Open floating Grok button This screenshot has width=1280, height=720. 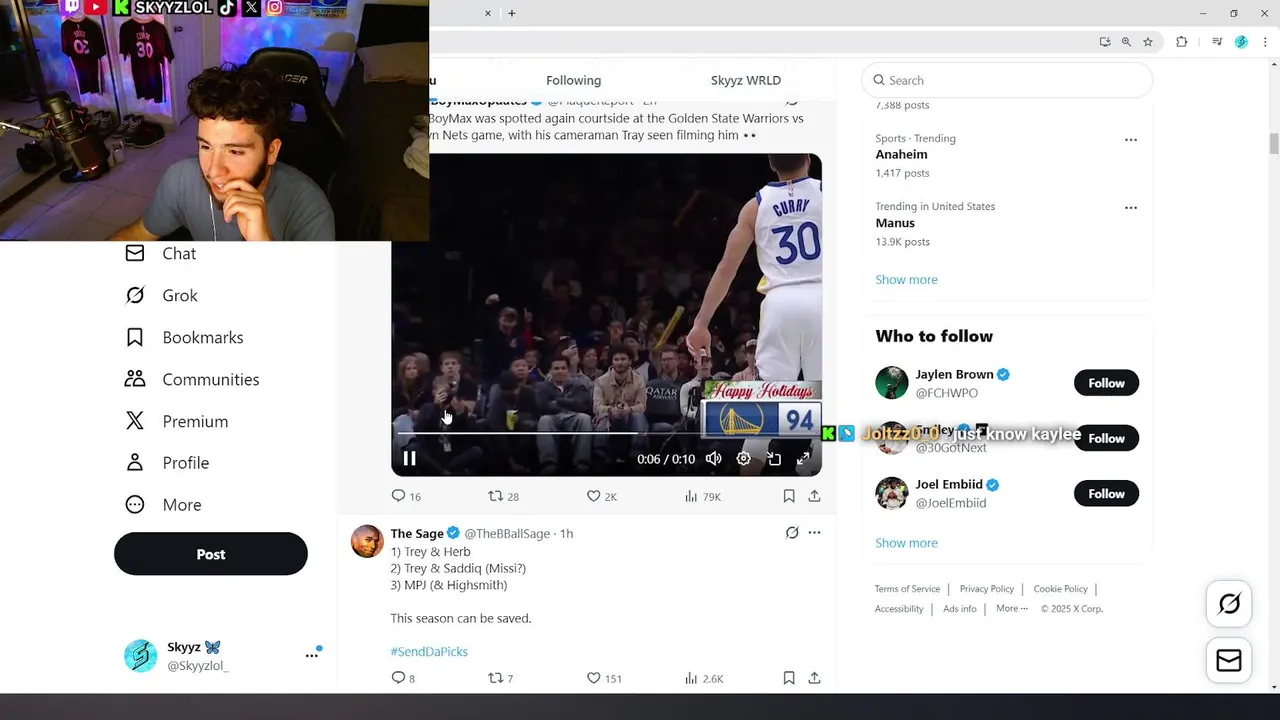click(1229, 604)
